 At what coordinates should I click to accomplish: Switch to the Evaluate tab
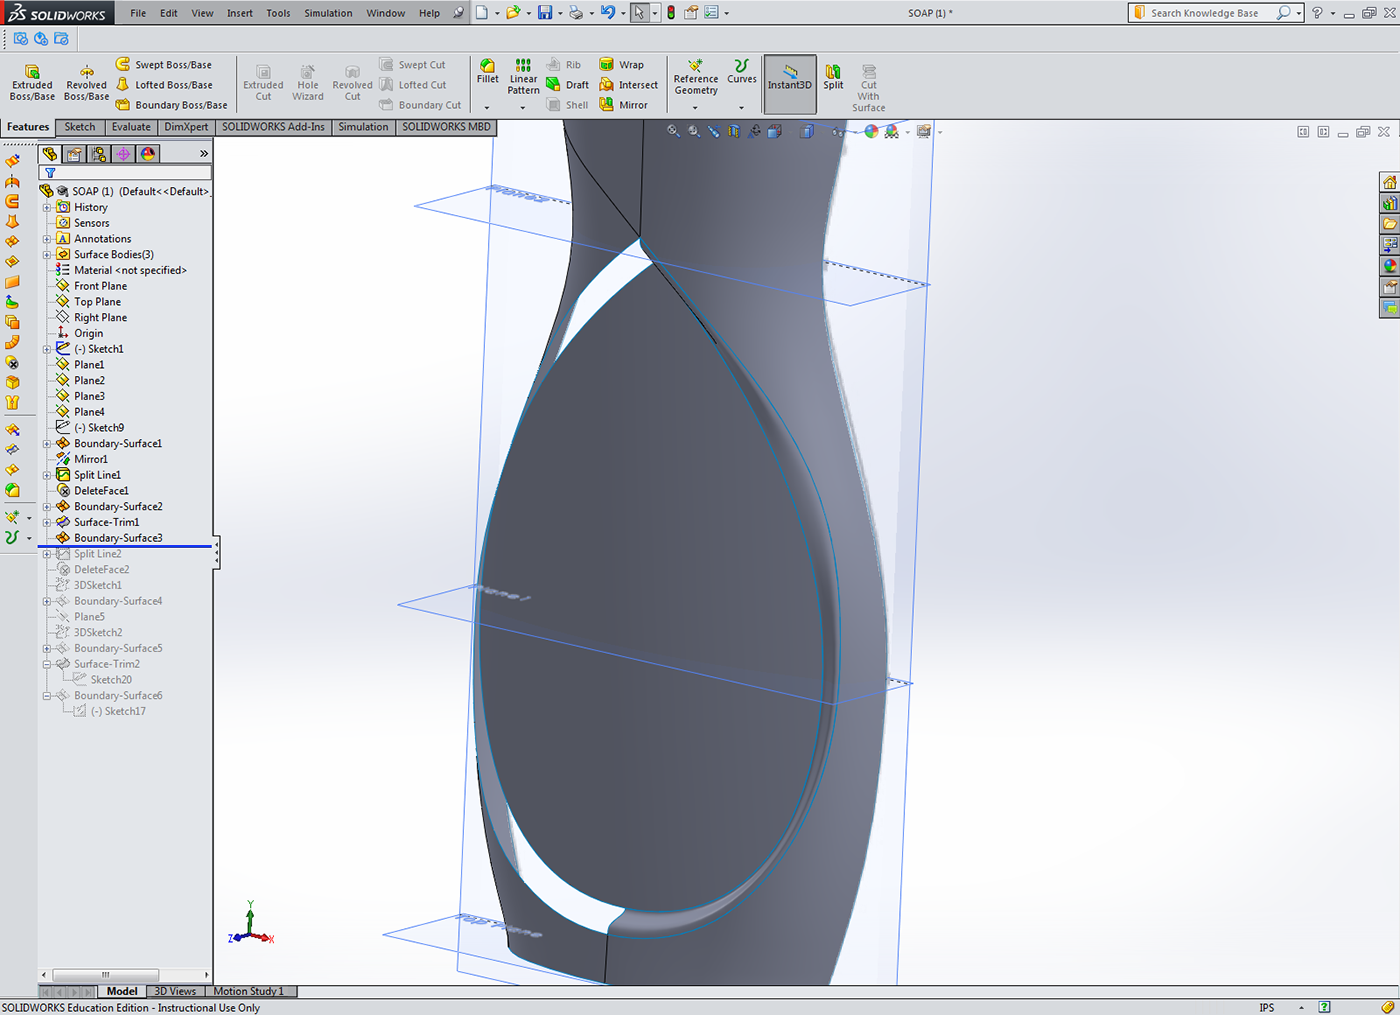coord(131,127)
